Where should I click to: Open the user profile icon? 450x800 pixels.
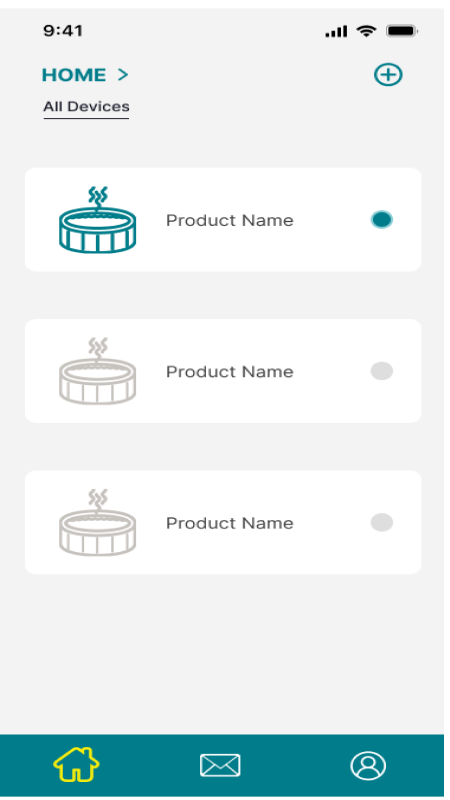[368, 765]
